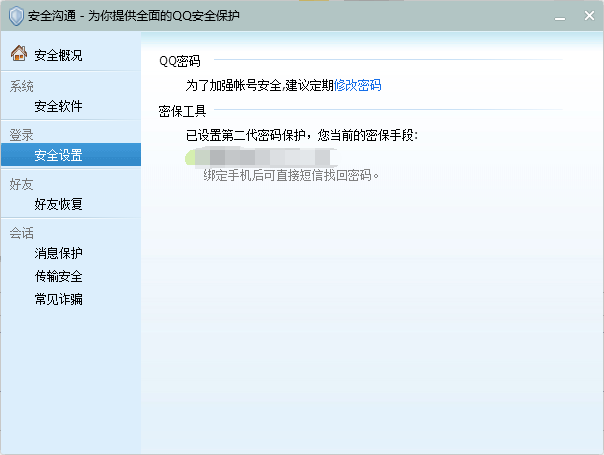Click the 会话 category header
The height and width of the screenshot is (455, 604).
pyautogui.click(x=22, y=233)
